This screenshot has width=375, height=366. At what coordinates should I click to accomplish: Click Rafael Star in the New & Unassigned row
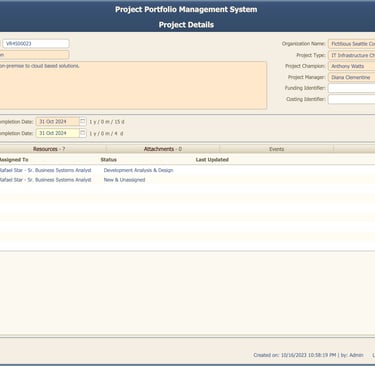click(x=45, y=180)
